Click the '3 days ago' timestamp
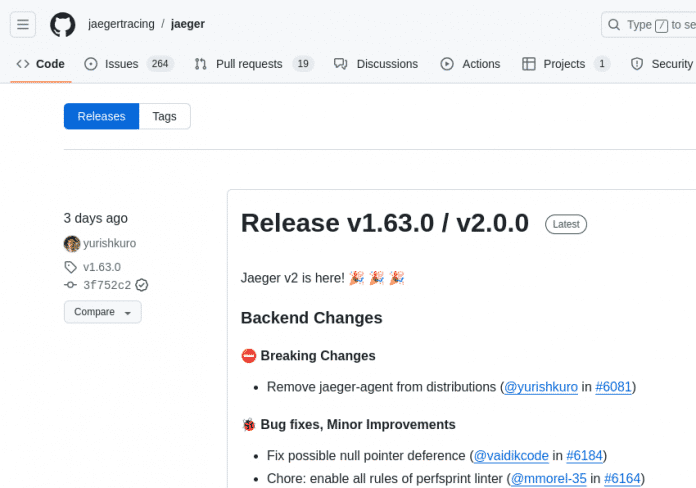This screenshot has width=696, height=488. pyautogui.click(x=95, y=218)
